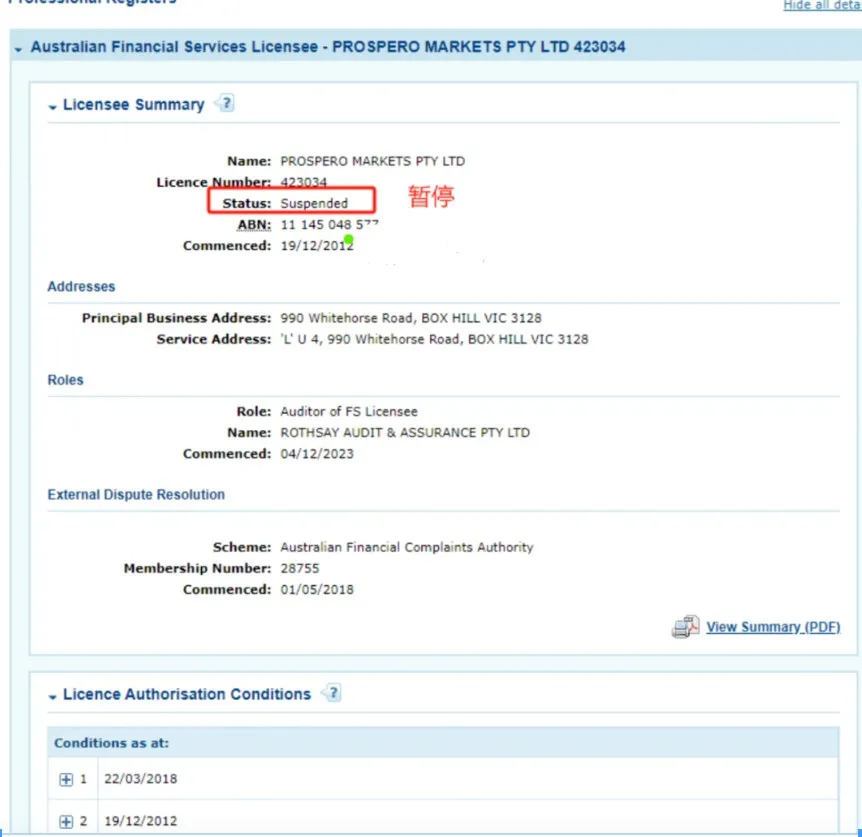Open help icon beside Licence Authorisation Conditions
The image size is (862, 837).
331,692
